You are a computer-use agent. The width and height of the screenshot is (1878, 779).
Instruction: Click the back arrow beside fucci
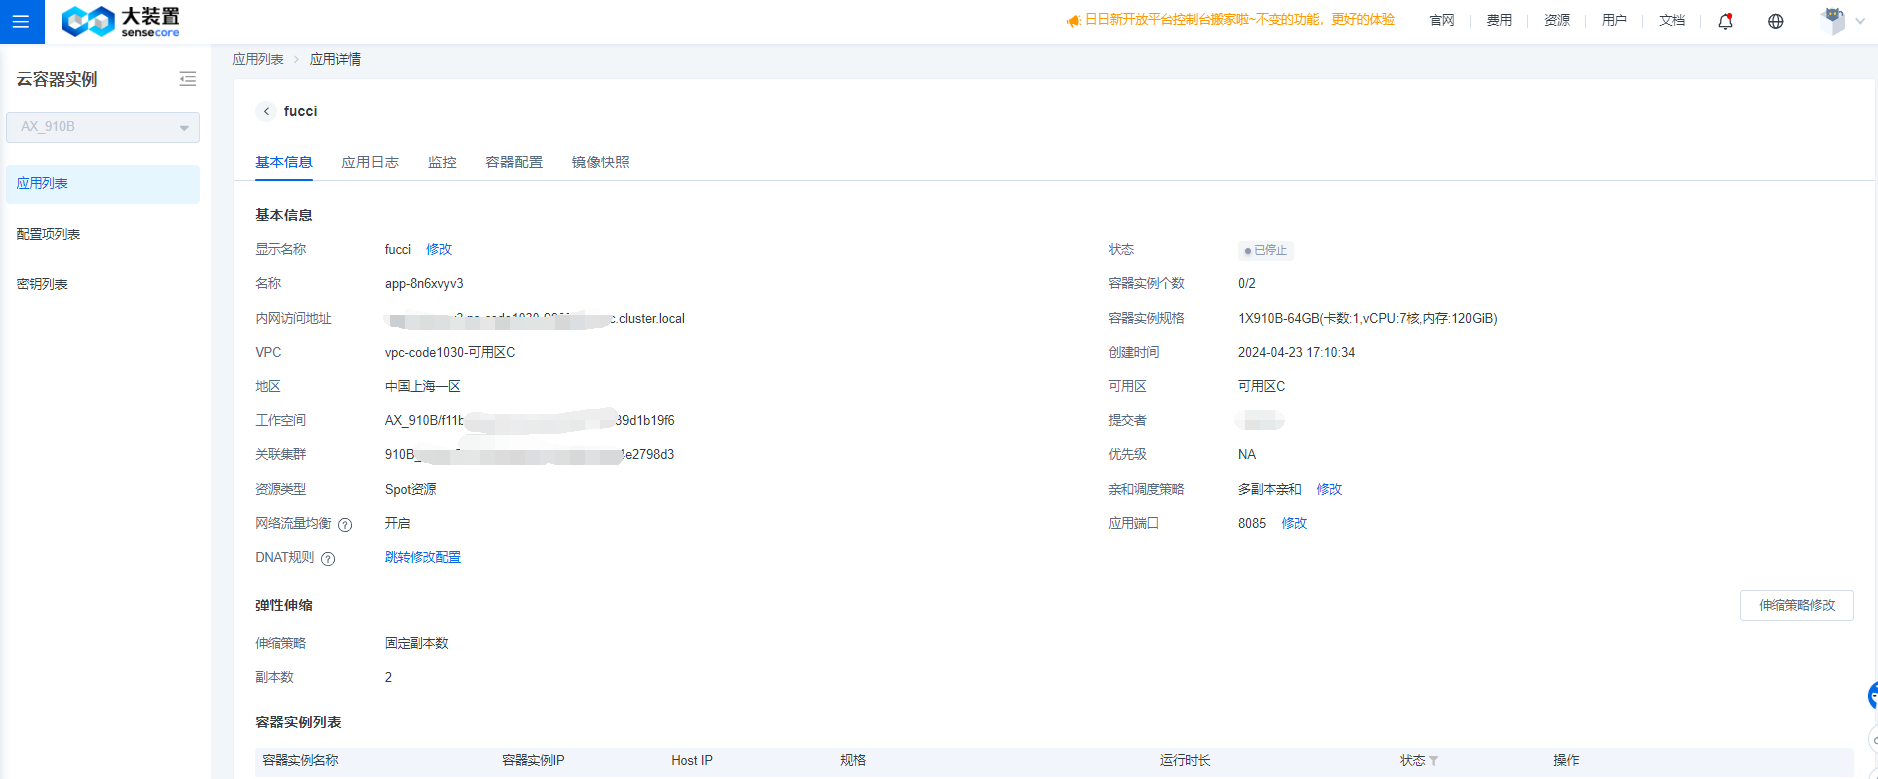(266, 111)
